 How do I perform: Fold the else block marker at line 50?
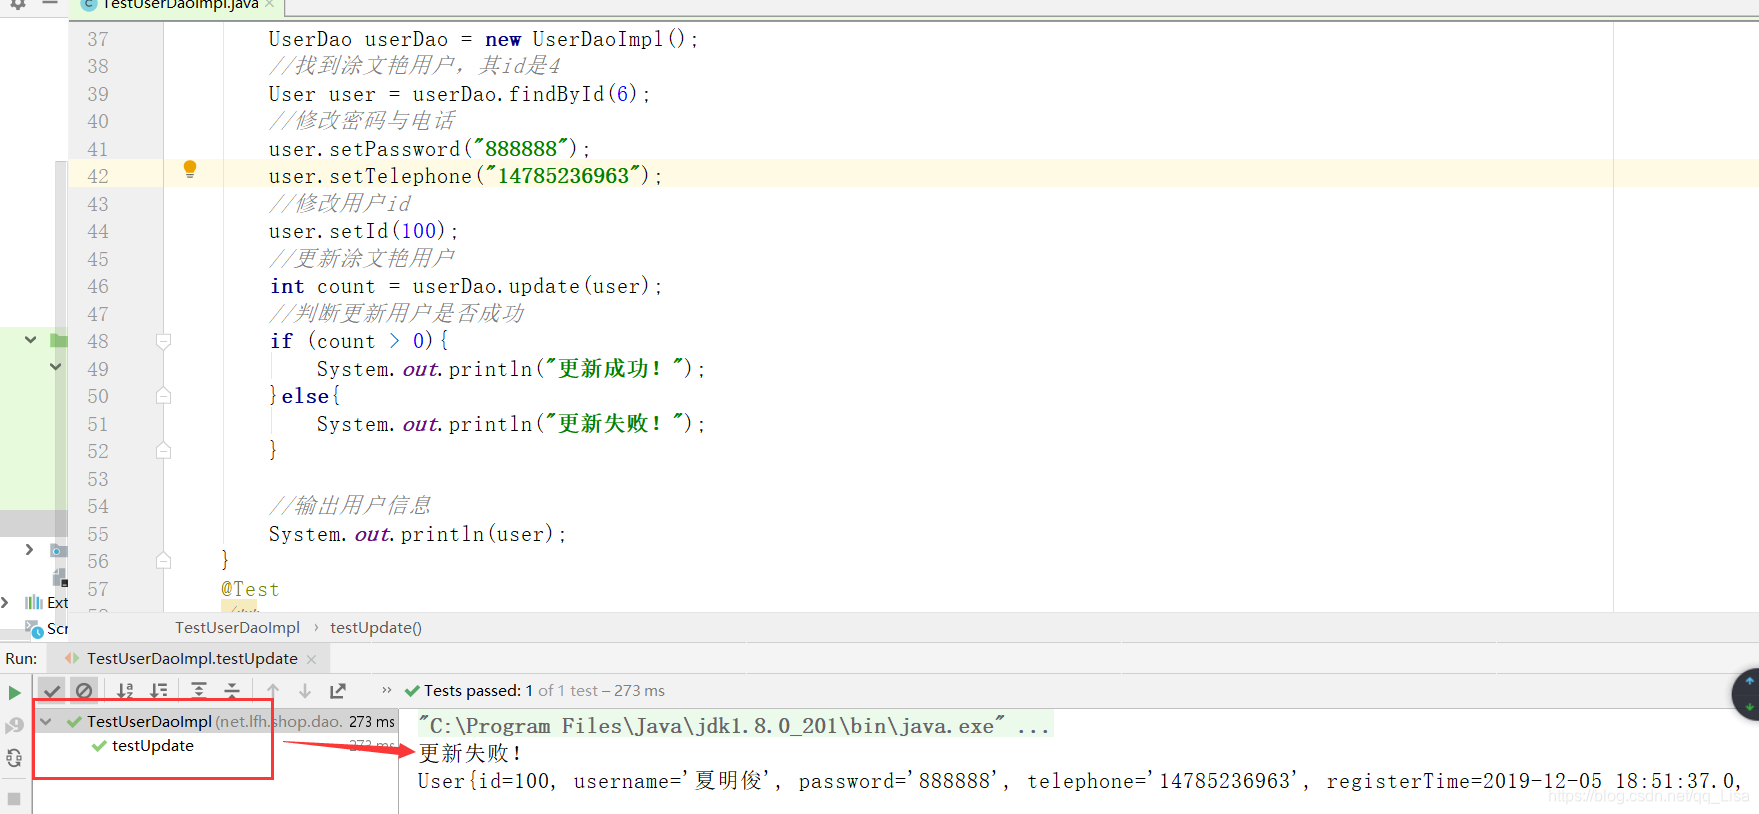click(x=164, y=396)
